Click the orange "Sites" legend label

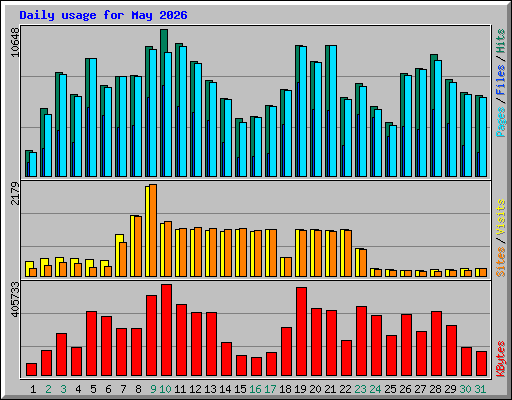(x=501, y=262)
